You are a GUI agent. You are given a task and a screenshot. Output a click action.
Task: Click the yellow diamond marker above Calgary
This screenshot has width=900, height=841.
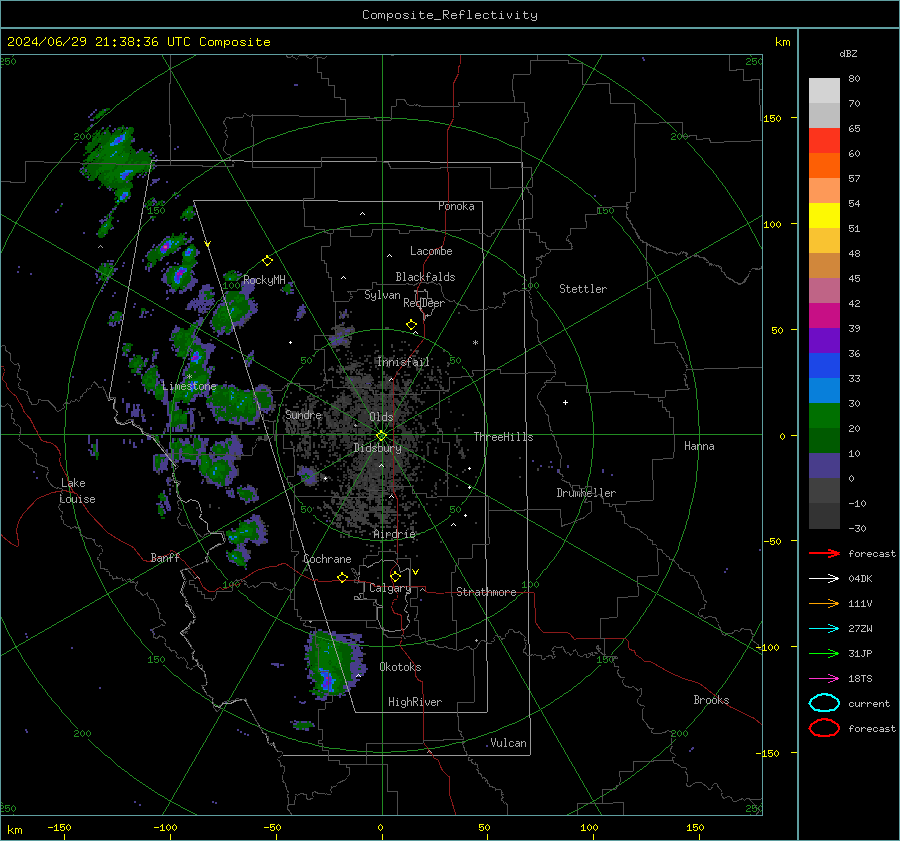pos(395,576)
